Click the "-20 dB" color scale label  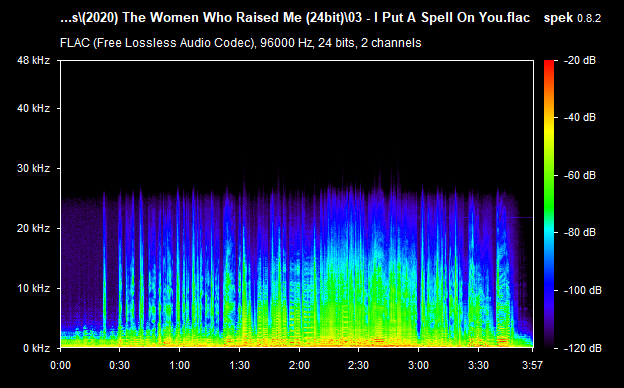[x=580, y=60]
